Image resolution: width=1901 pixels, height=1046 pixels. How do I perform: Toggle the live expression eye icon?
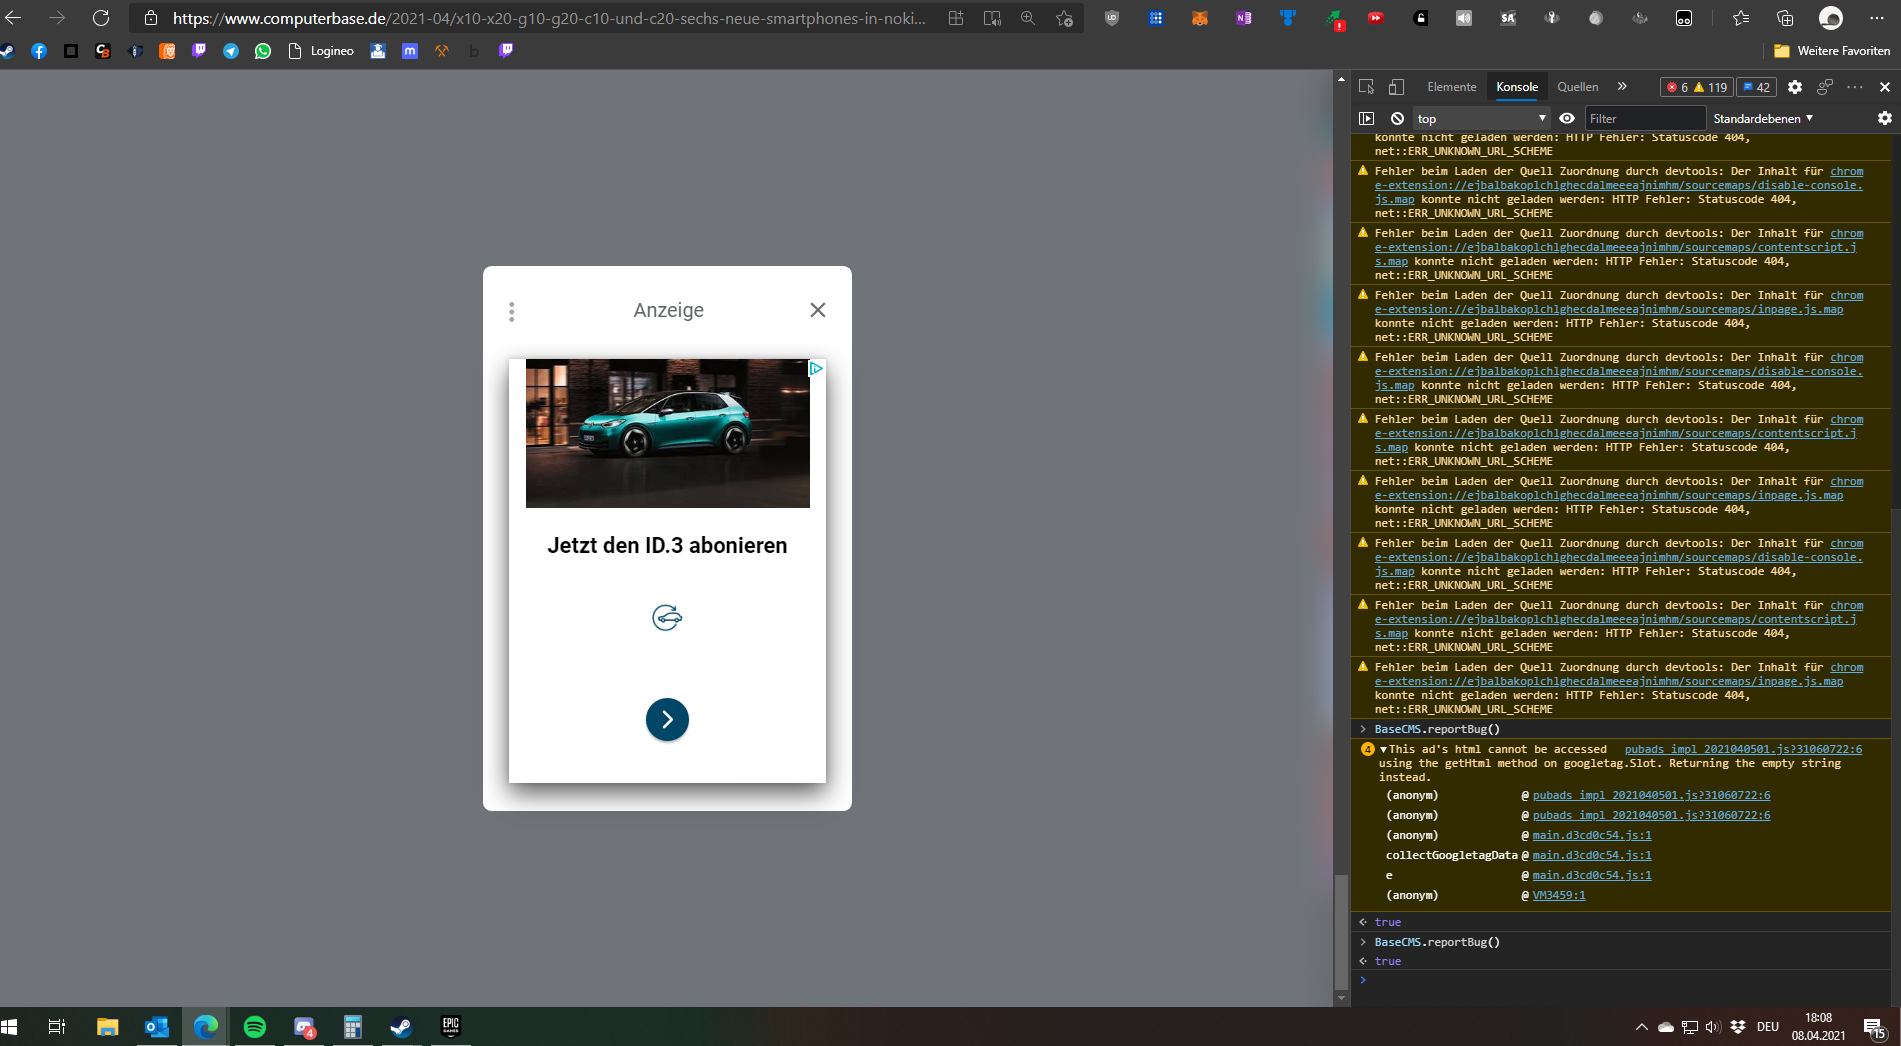click(x=1567, y=118)
